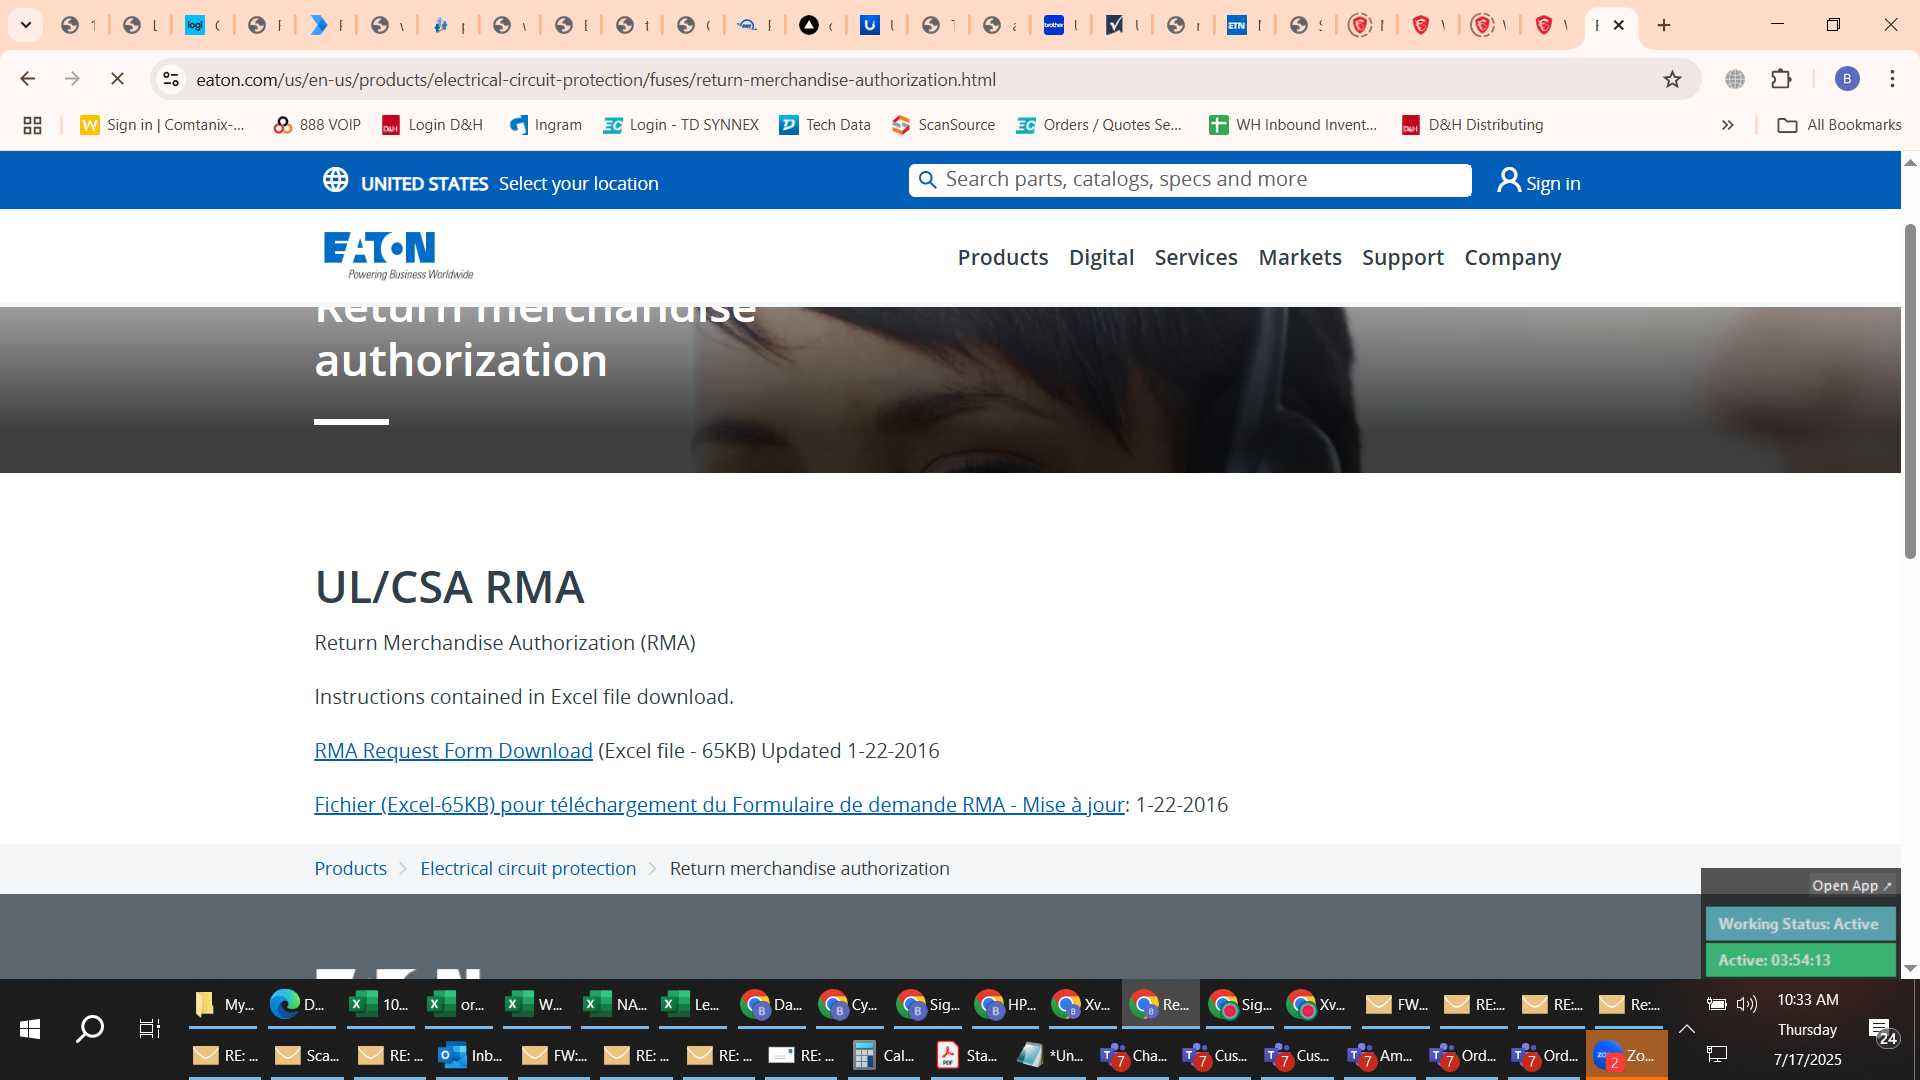The width and height of the screenshot is (1920, 1080).
Task: Click Select your location
Action: tap(578, 184)
